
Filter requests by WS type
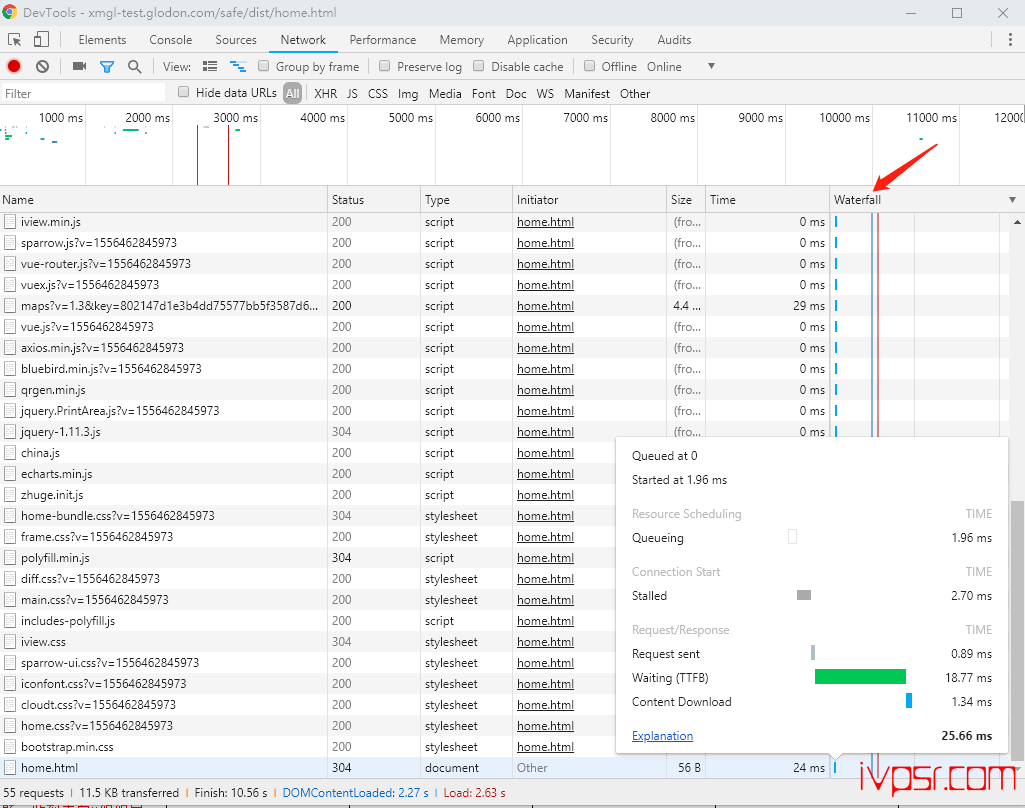(x=545, y=93)
